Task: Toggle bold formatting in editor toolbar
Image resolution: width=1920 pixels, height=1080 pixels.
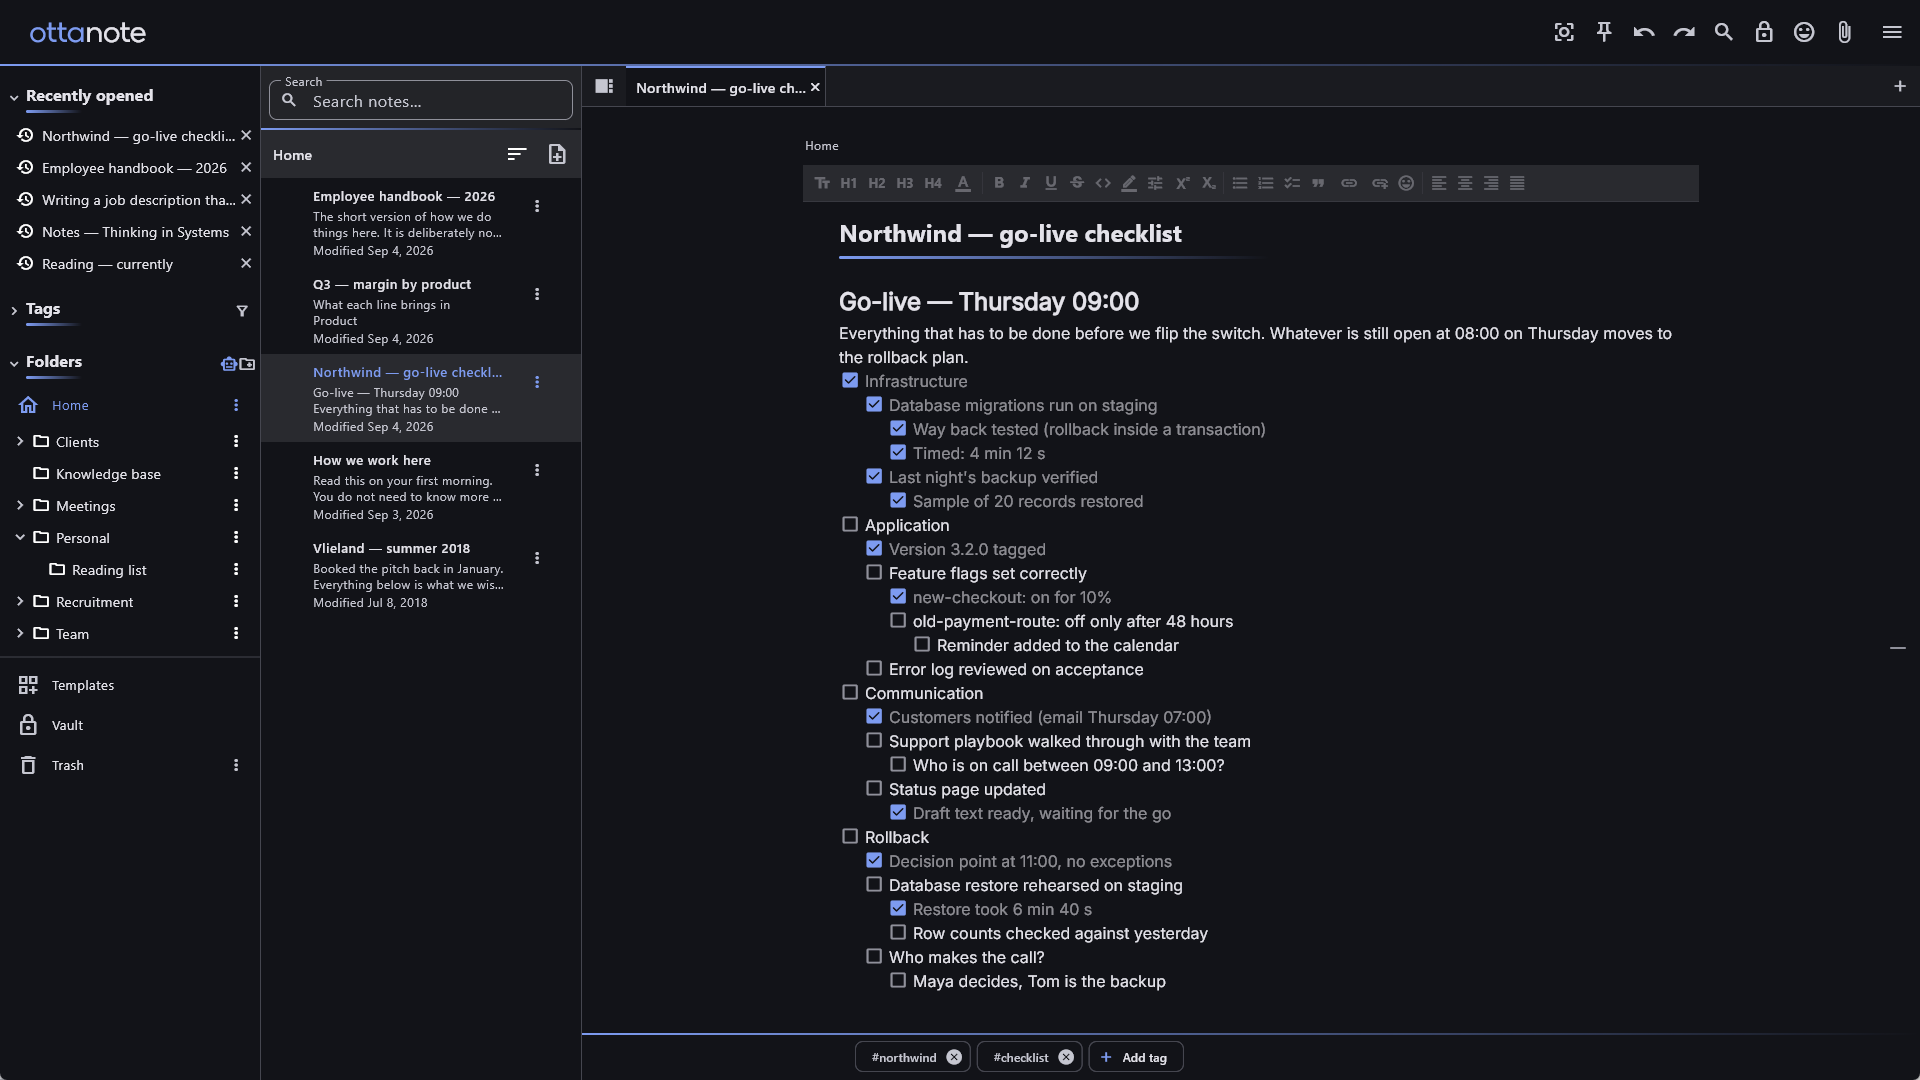Action: pos(998,183)
